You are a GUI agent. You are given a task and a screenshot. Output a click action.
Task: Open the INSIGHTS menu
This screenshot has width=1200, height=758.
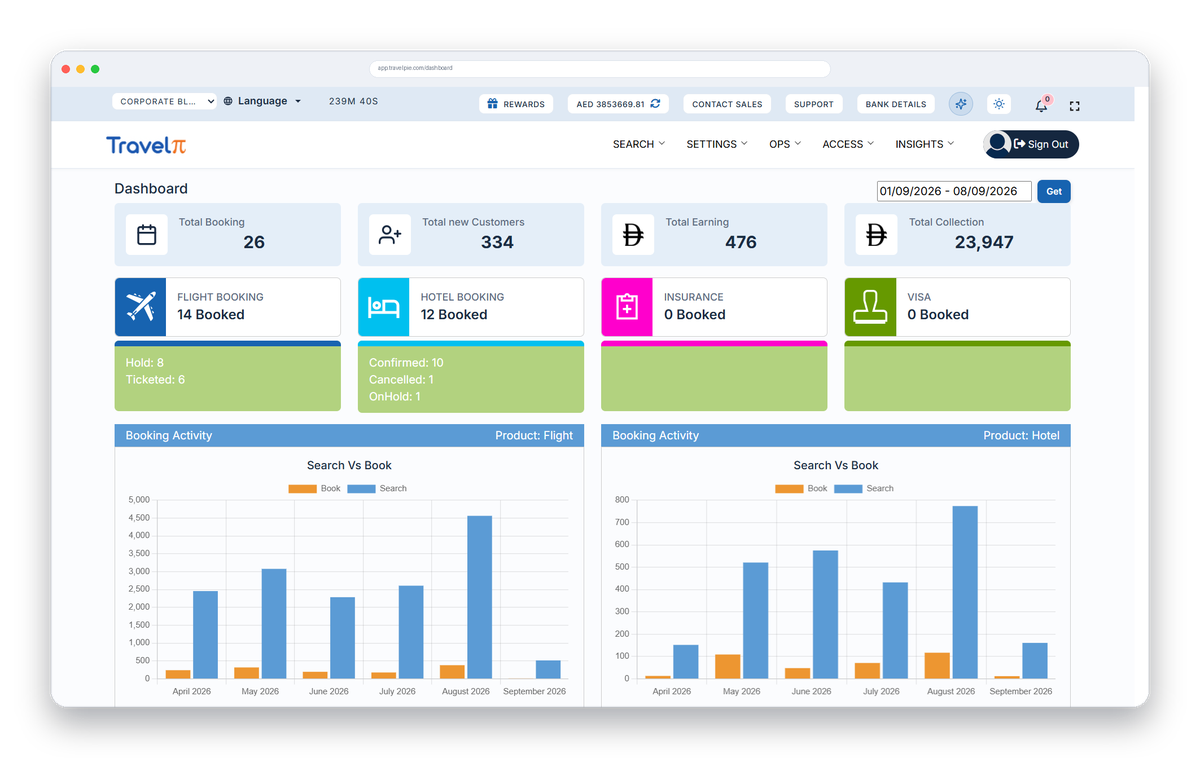pyautogui.click(x=925, y=144)
